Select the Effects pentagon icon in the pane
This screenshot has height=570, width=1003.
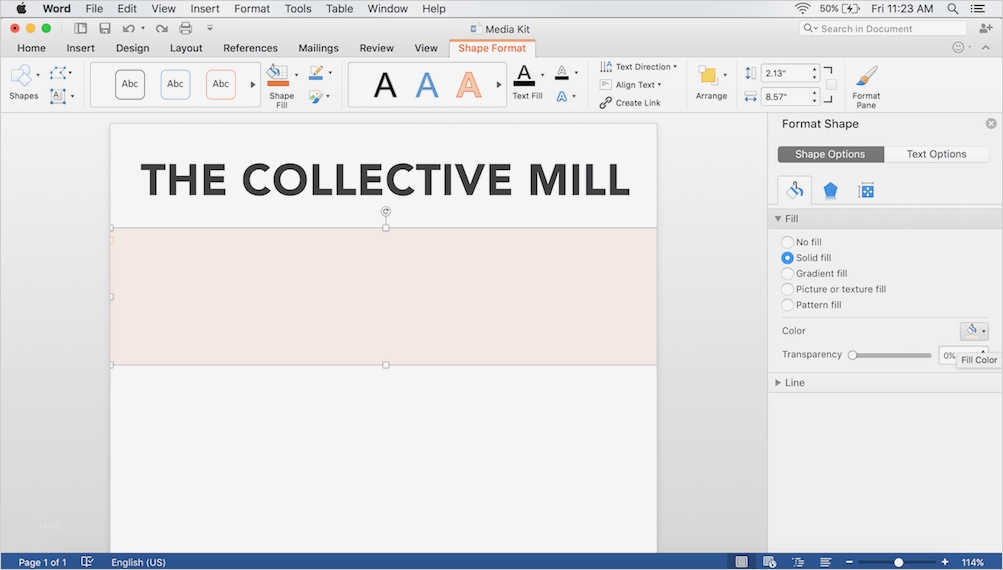click(x=830, y=190)
